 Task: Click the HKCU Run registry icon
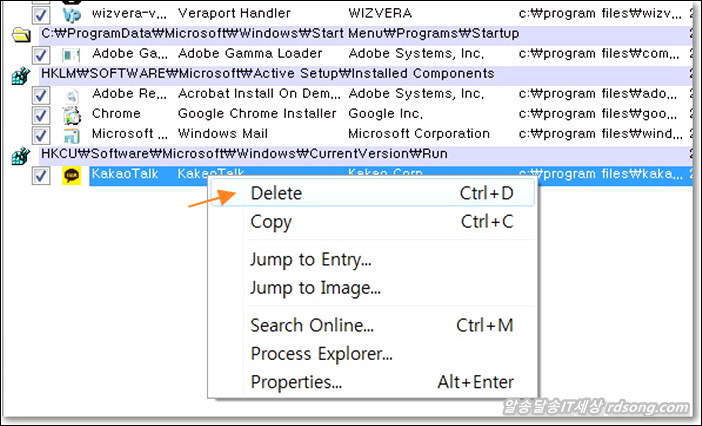(x=19, y=155)
